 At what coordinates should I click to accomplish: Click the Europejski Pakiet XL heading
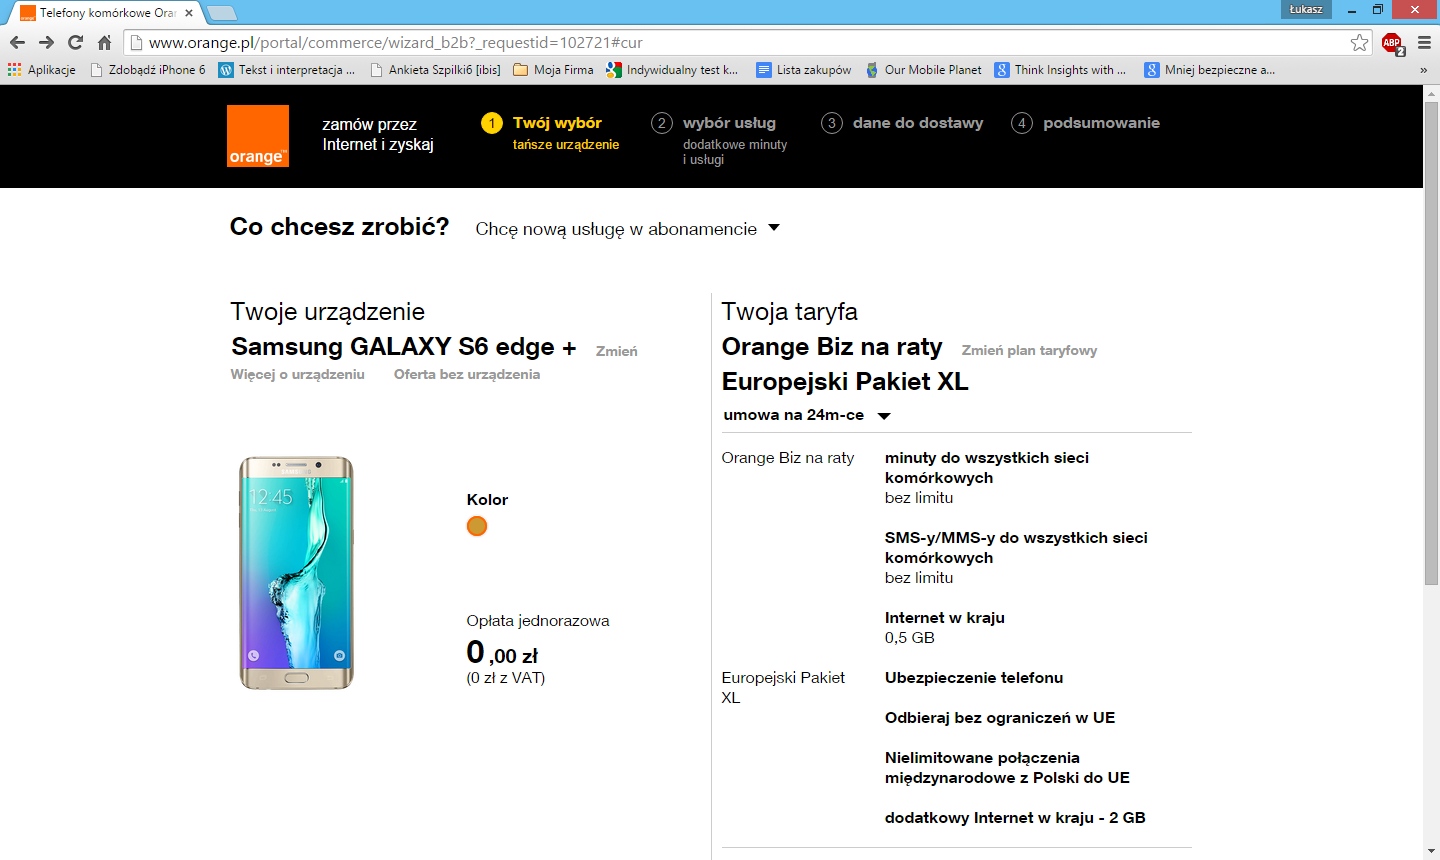(x=845, y=382)
